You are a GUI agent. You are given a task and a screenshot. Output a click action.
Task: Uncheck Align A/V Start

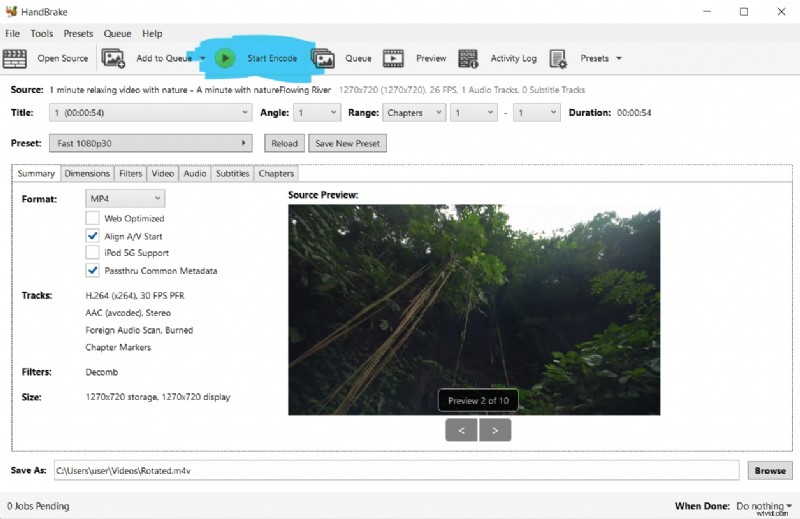[93, 236]
